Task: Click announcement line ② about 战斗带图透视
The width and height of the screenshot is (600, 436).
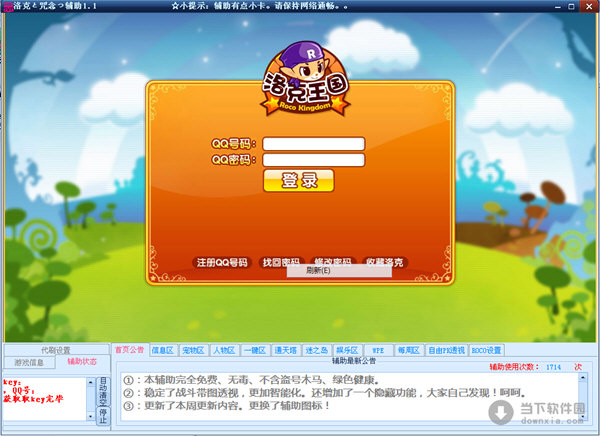Action: click(x=324, y=393)
